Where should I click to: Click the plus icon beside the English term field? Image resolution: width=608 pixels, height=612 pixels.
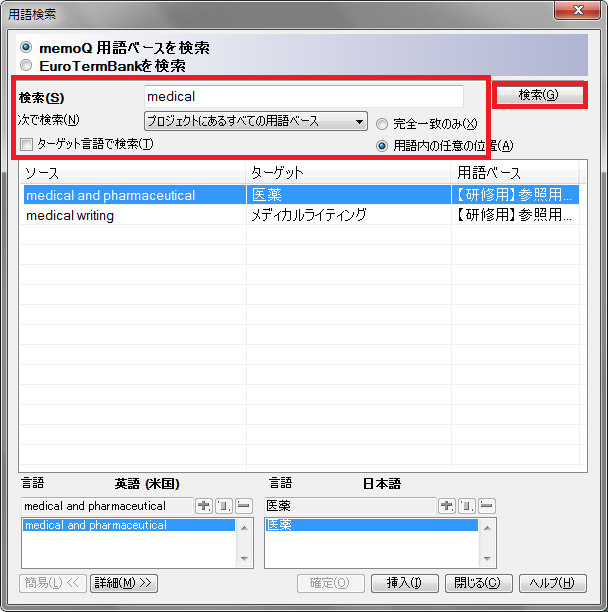[x=203, y=506]
